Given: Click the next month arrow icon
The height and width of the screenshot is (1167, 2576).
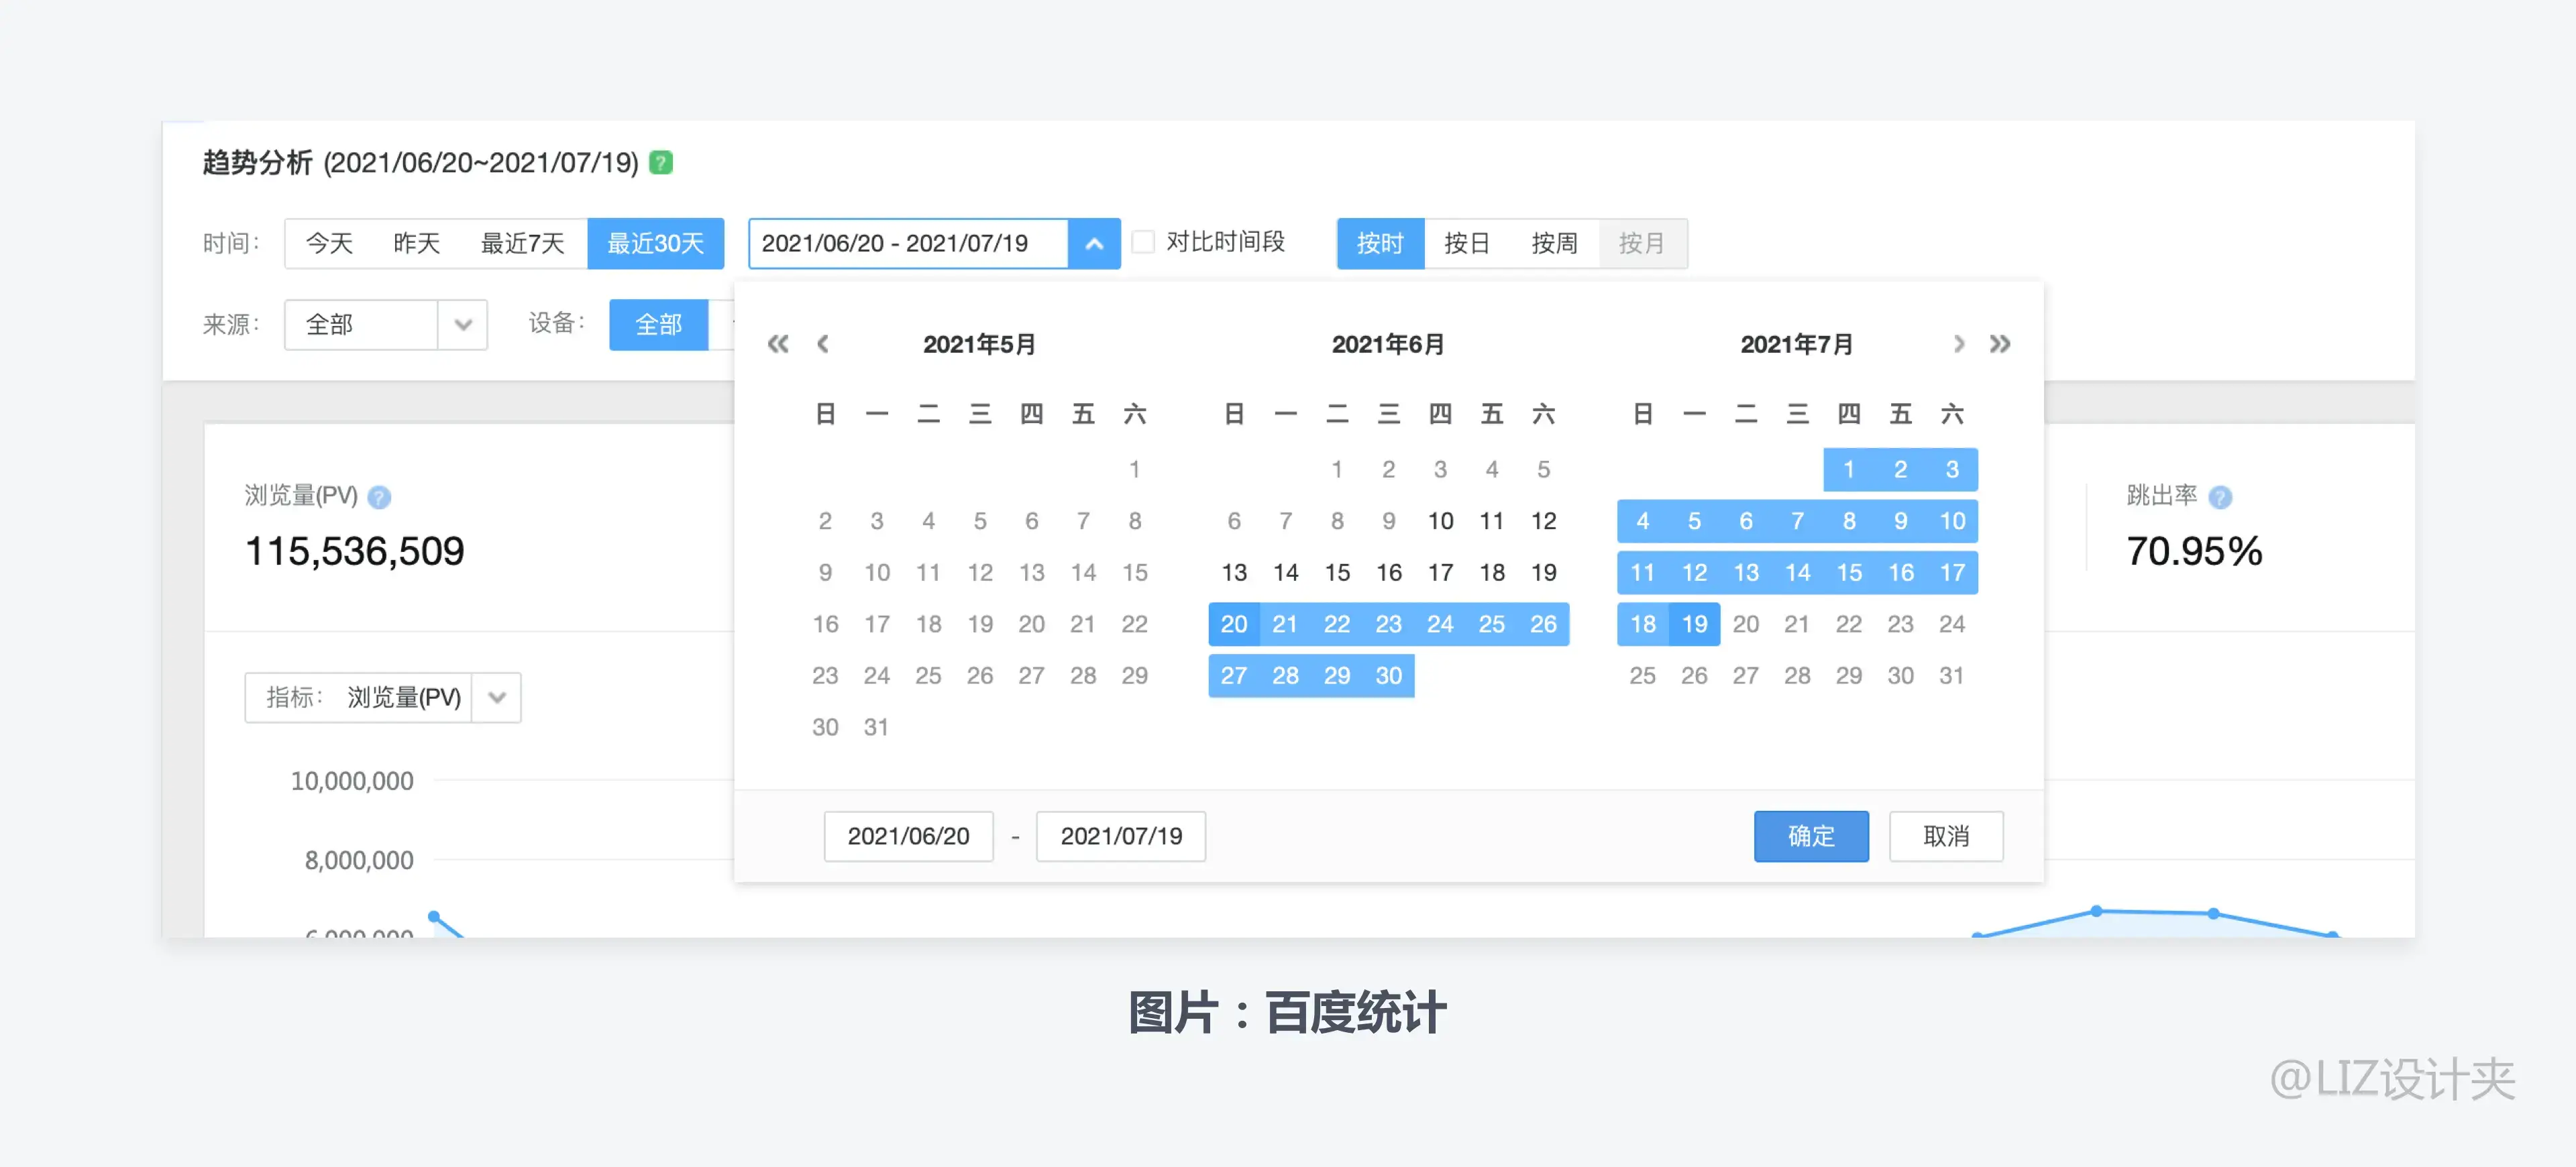Looking at the screenshot, I should tap(1958, 344).
